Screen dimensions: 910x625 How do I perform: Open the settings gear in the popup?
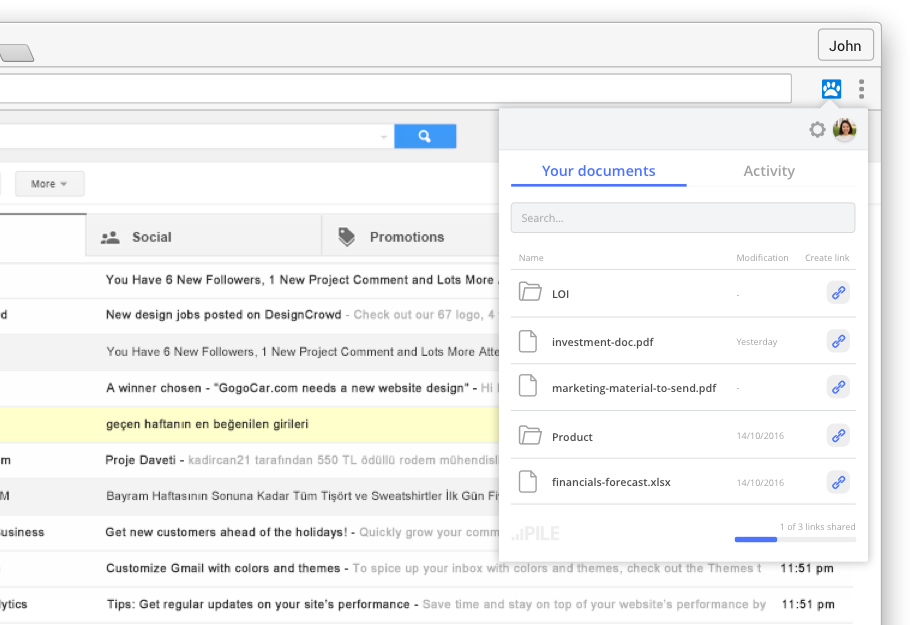817,129
